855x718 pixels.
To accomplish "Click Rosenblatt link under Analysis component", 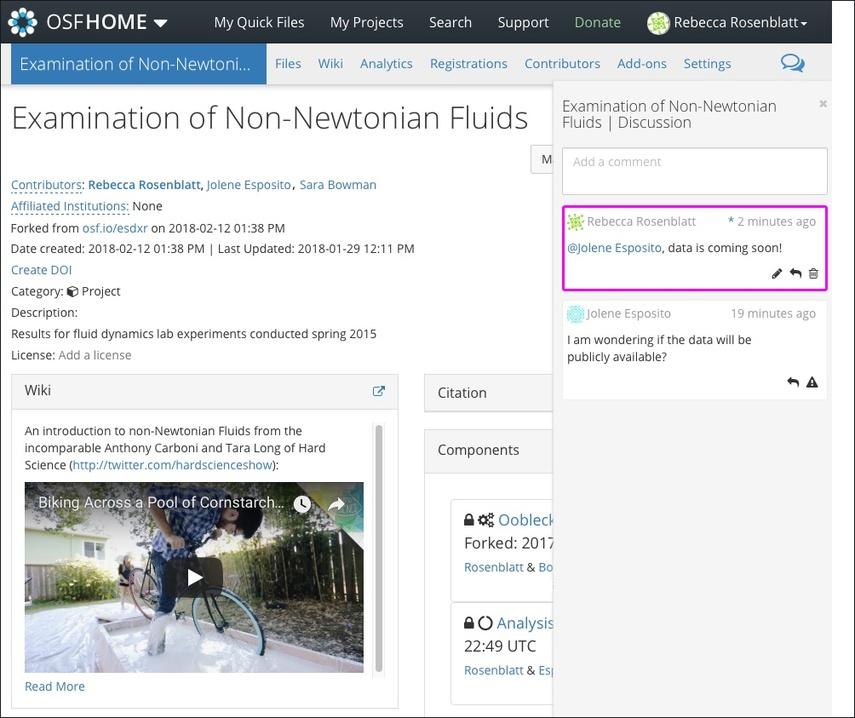I will [x=493, y=670].
